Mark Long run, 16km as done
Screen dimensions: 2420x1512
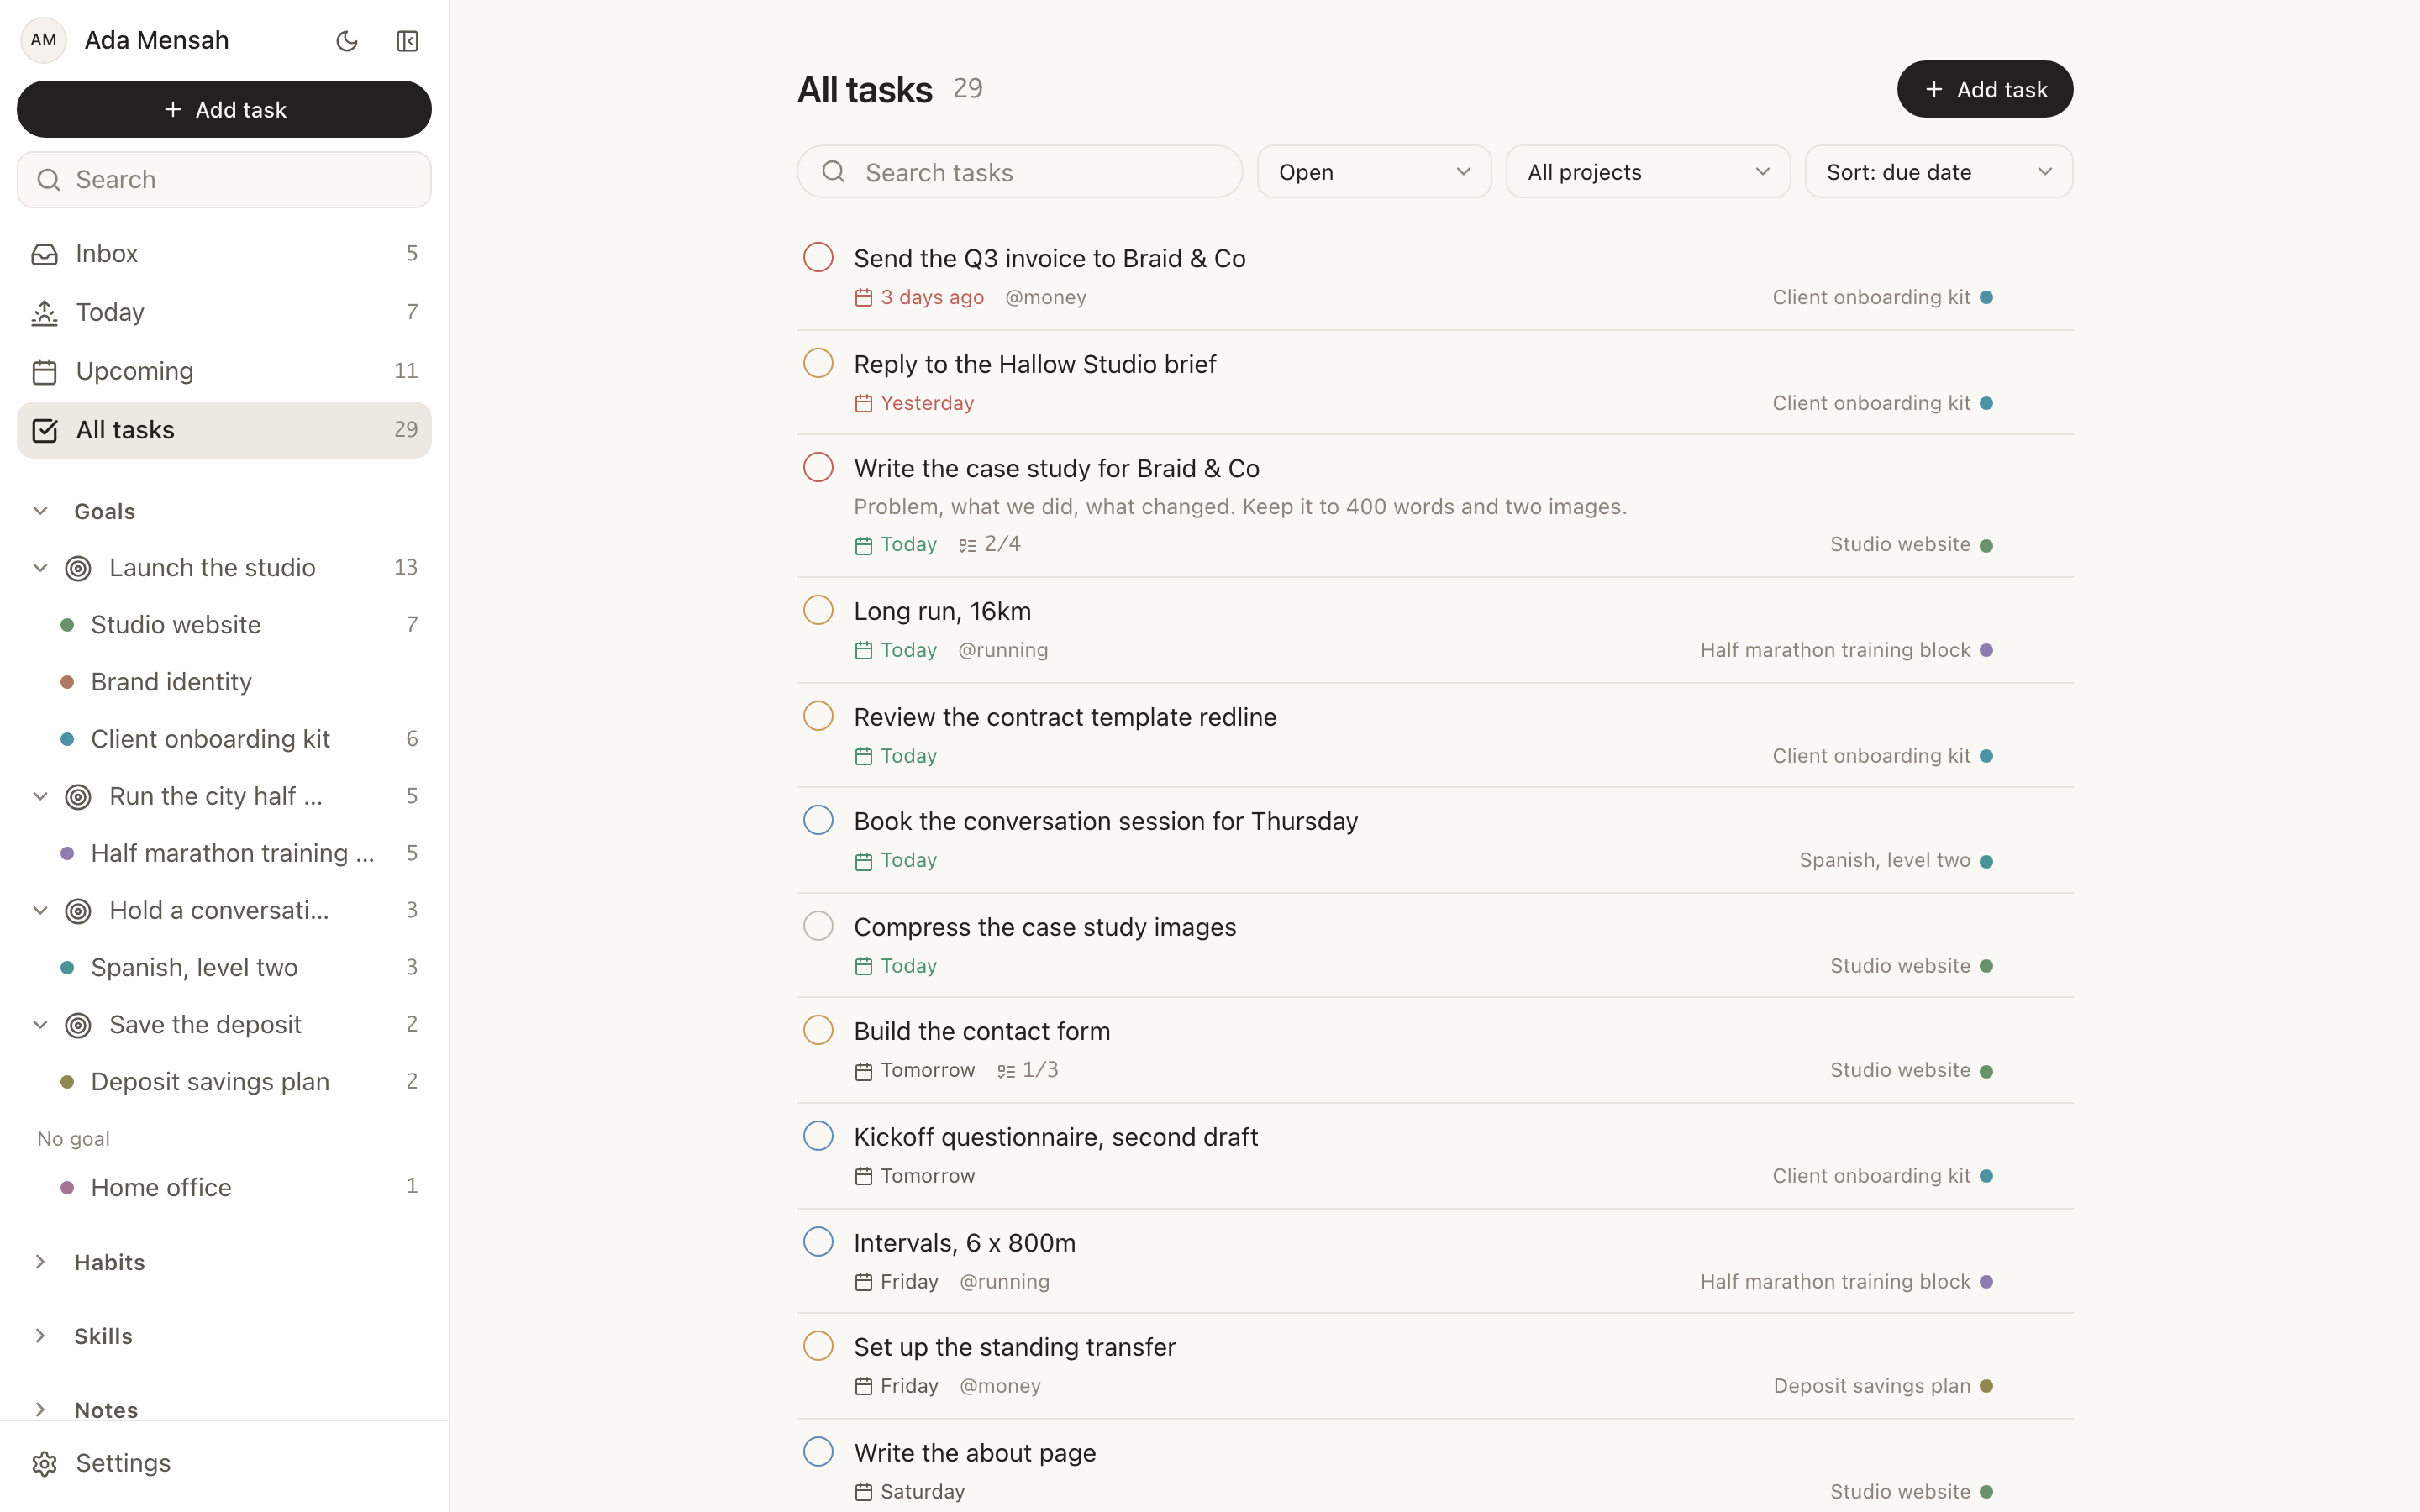coord(818,610)
